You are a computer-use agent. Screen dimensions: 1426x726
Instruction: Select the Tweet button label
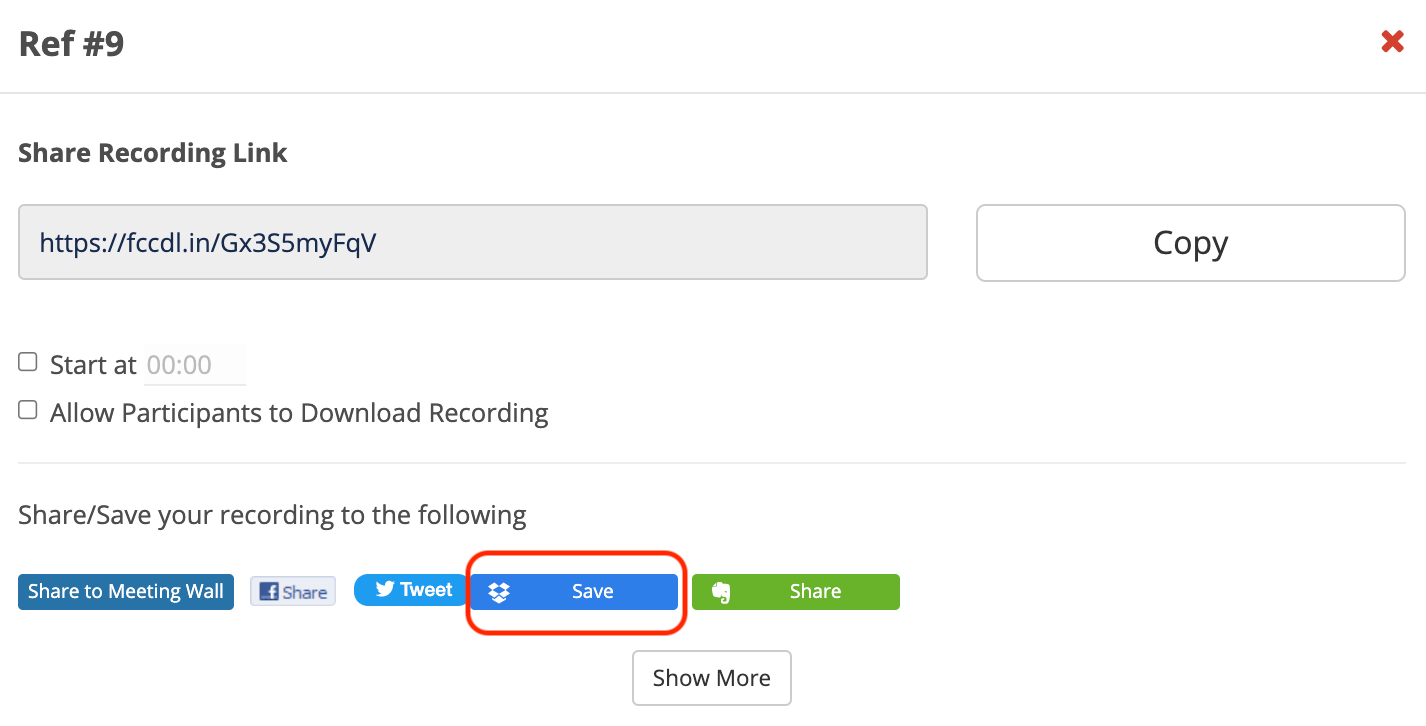(425, 589)
